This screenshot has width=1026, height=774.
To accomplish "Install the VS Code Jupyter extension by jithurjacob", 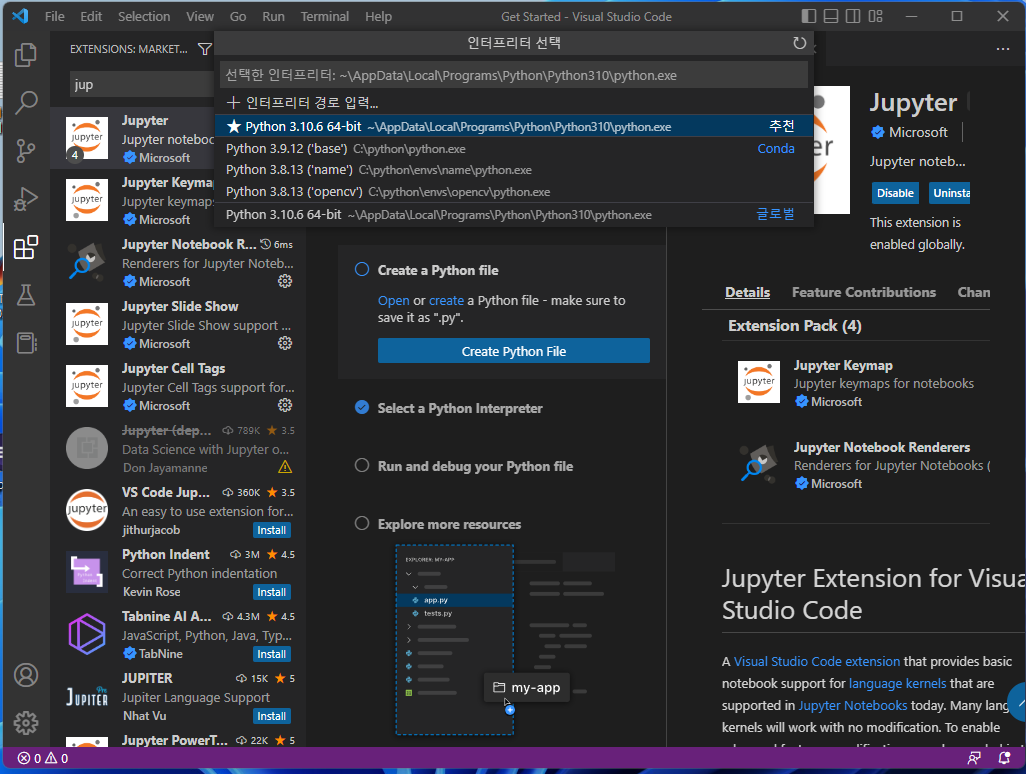I will tap(272, 530).
